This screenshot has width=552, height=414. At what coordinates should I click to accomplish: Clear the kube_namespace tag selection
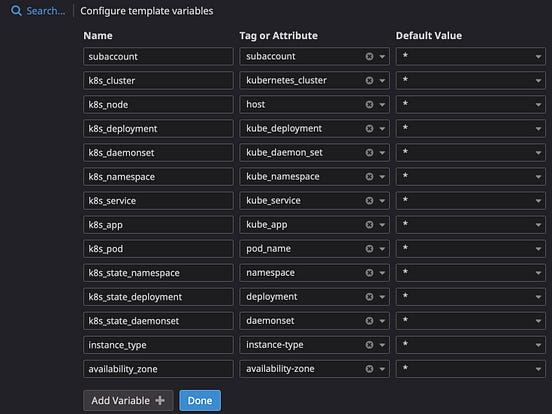coord(369,176)
